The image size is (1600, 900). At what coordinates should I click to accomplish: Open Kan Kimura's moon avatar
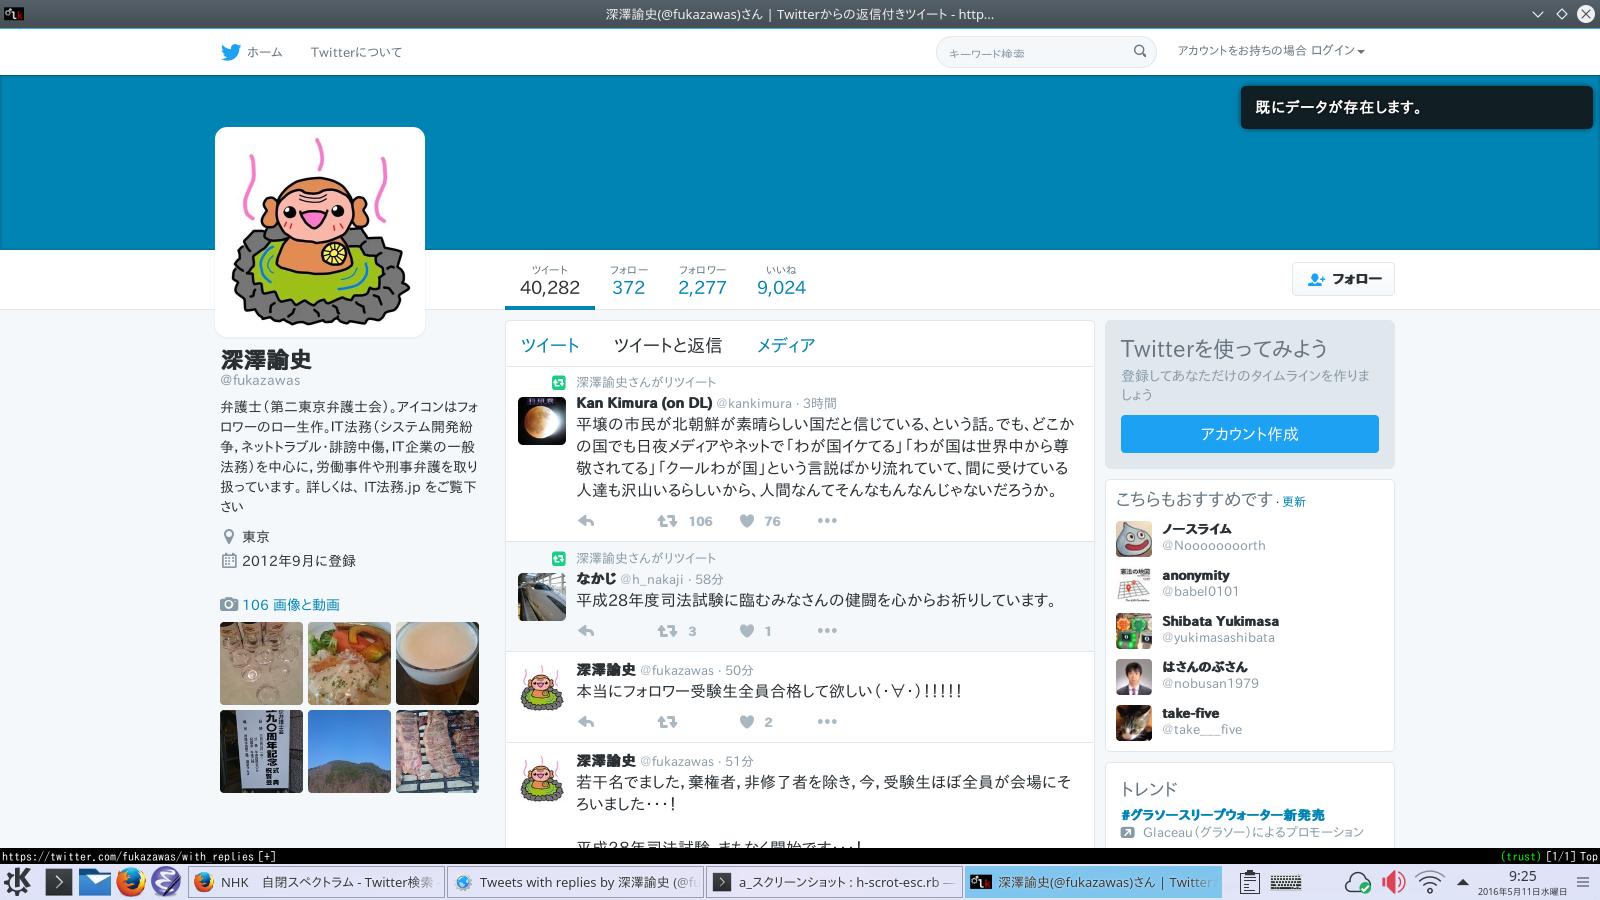click(x=542, y=420)
